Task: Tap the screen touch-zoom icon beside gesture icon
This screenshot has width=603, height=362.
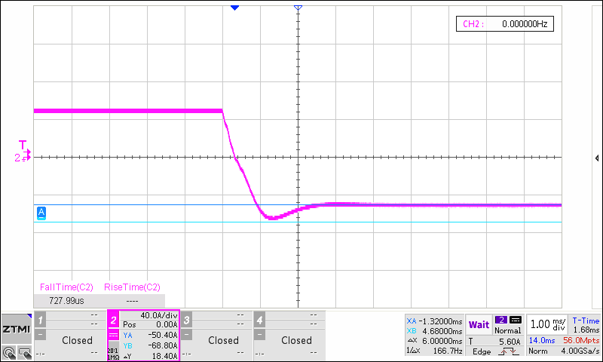Action: (x=24, y=352)
